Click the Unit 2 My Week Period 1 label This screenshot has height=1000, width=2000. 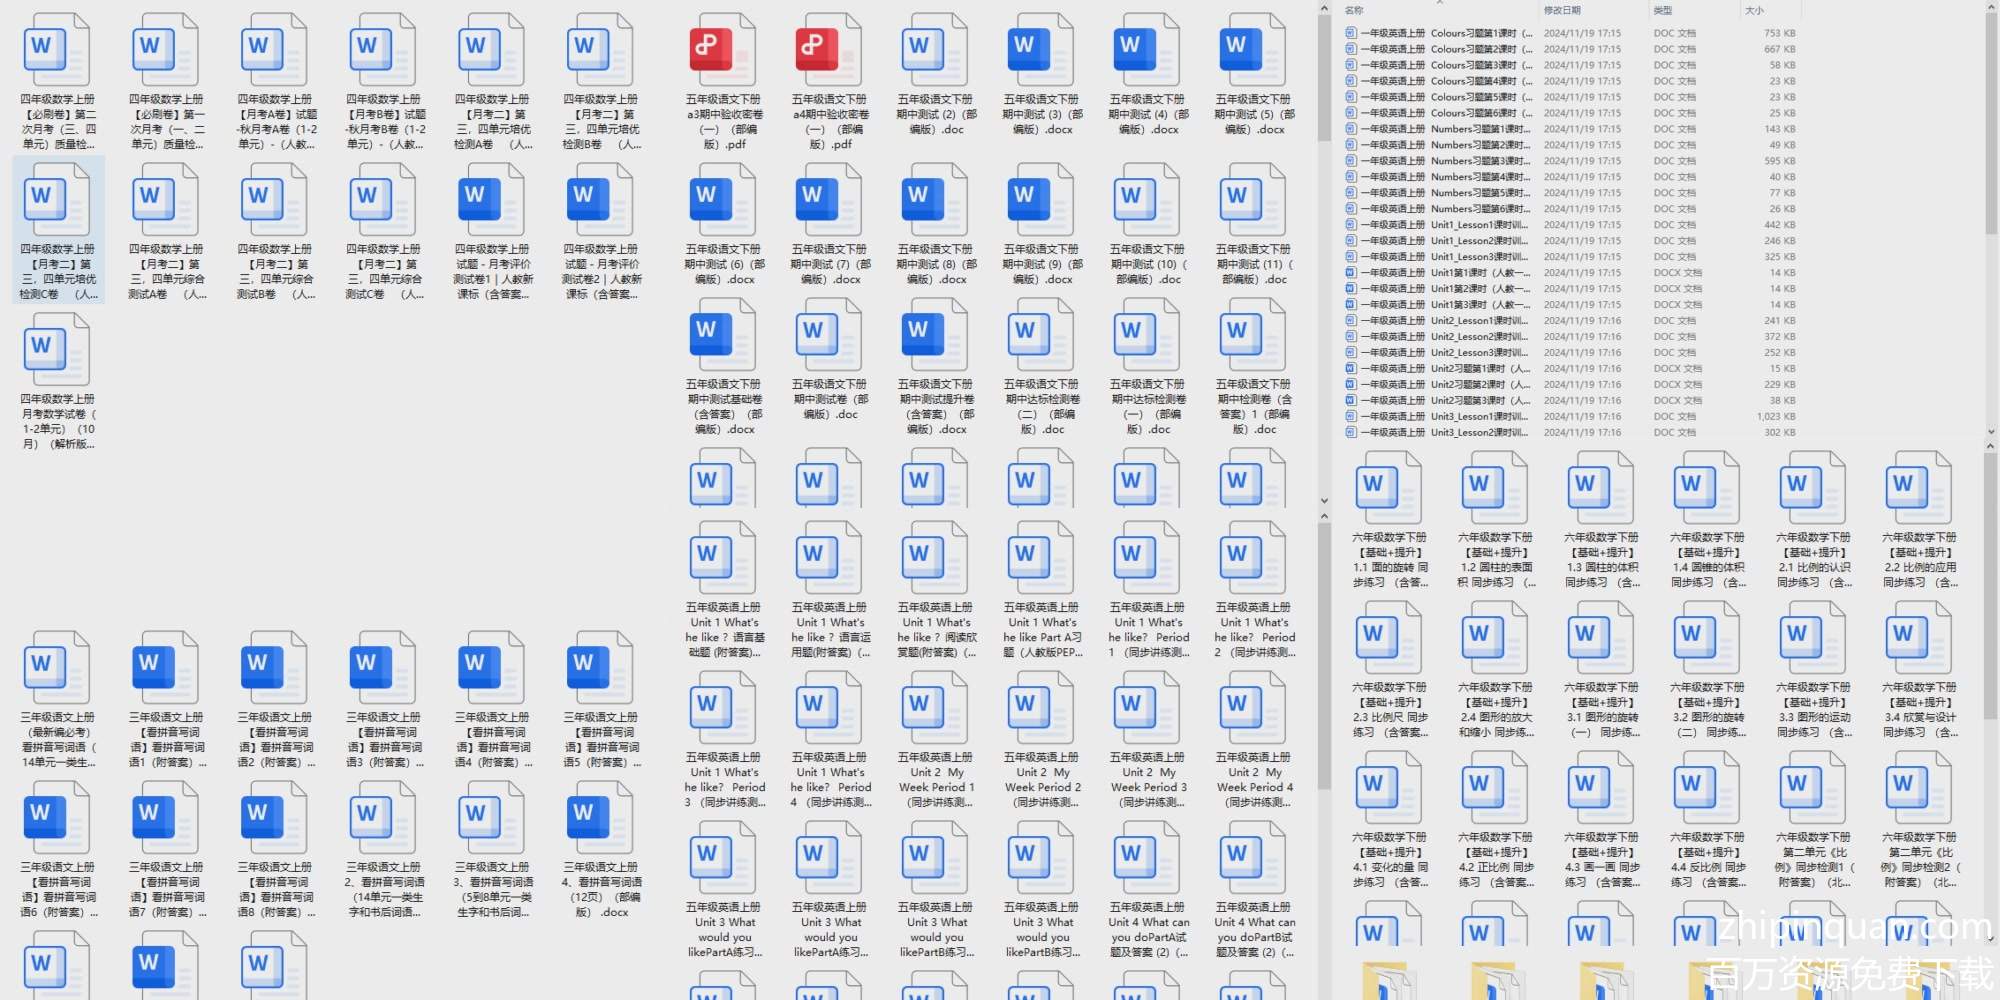click(x=935, y=780)
